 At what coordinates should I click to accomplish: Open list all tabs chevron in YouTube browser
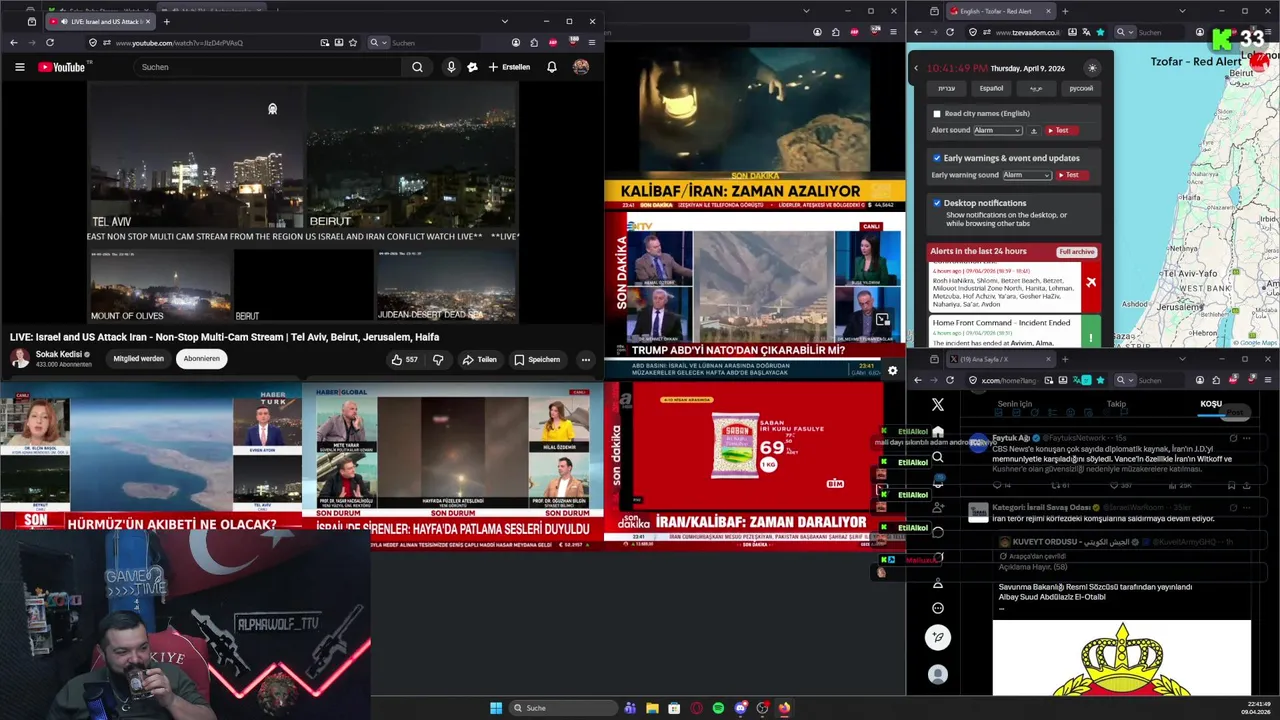[504, 21]
